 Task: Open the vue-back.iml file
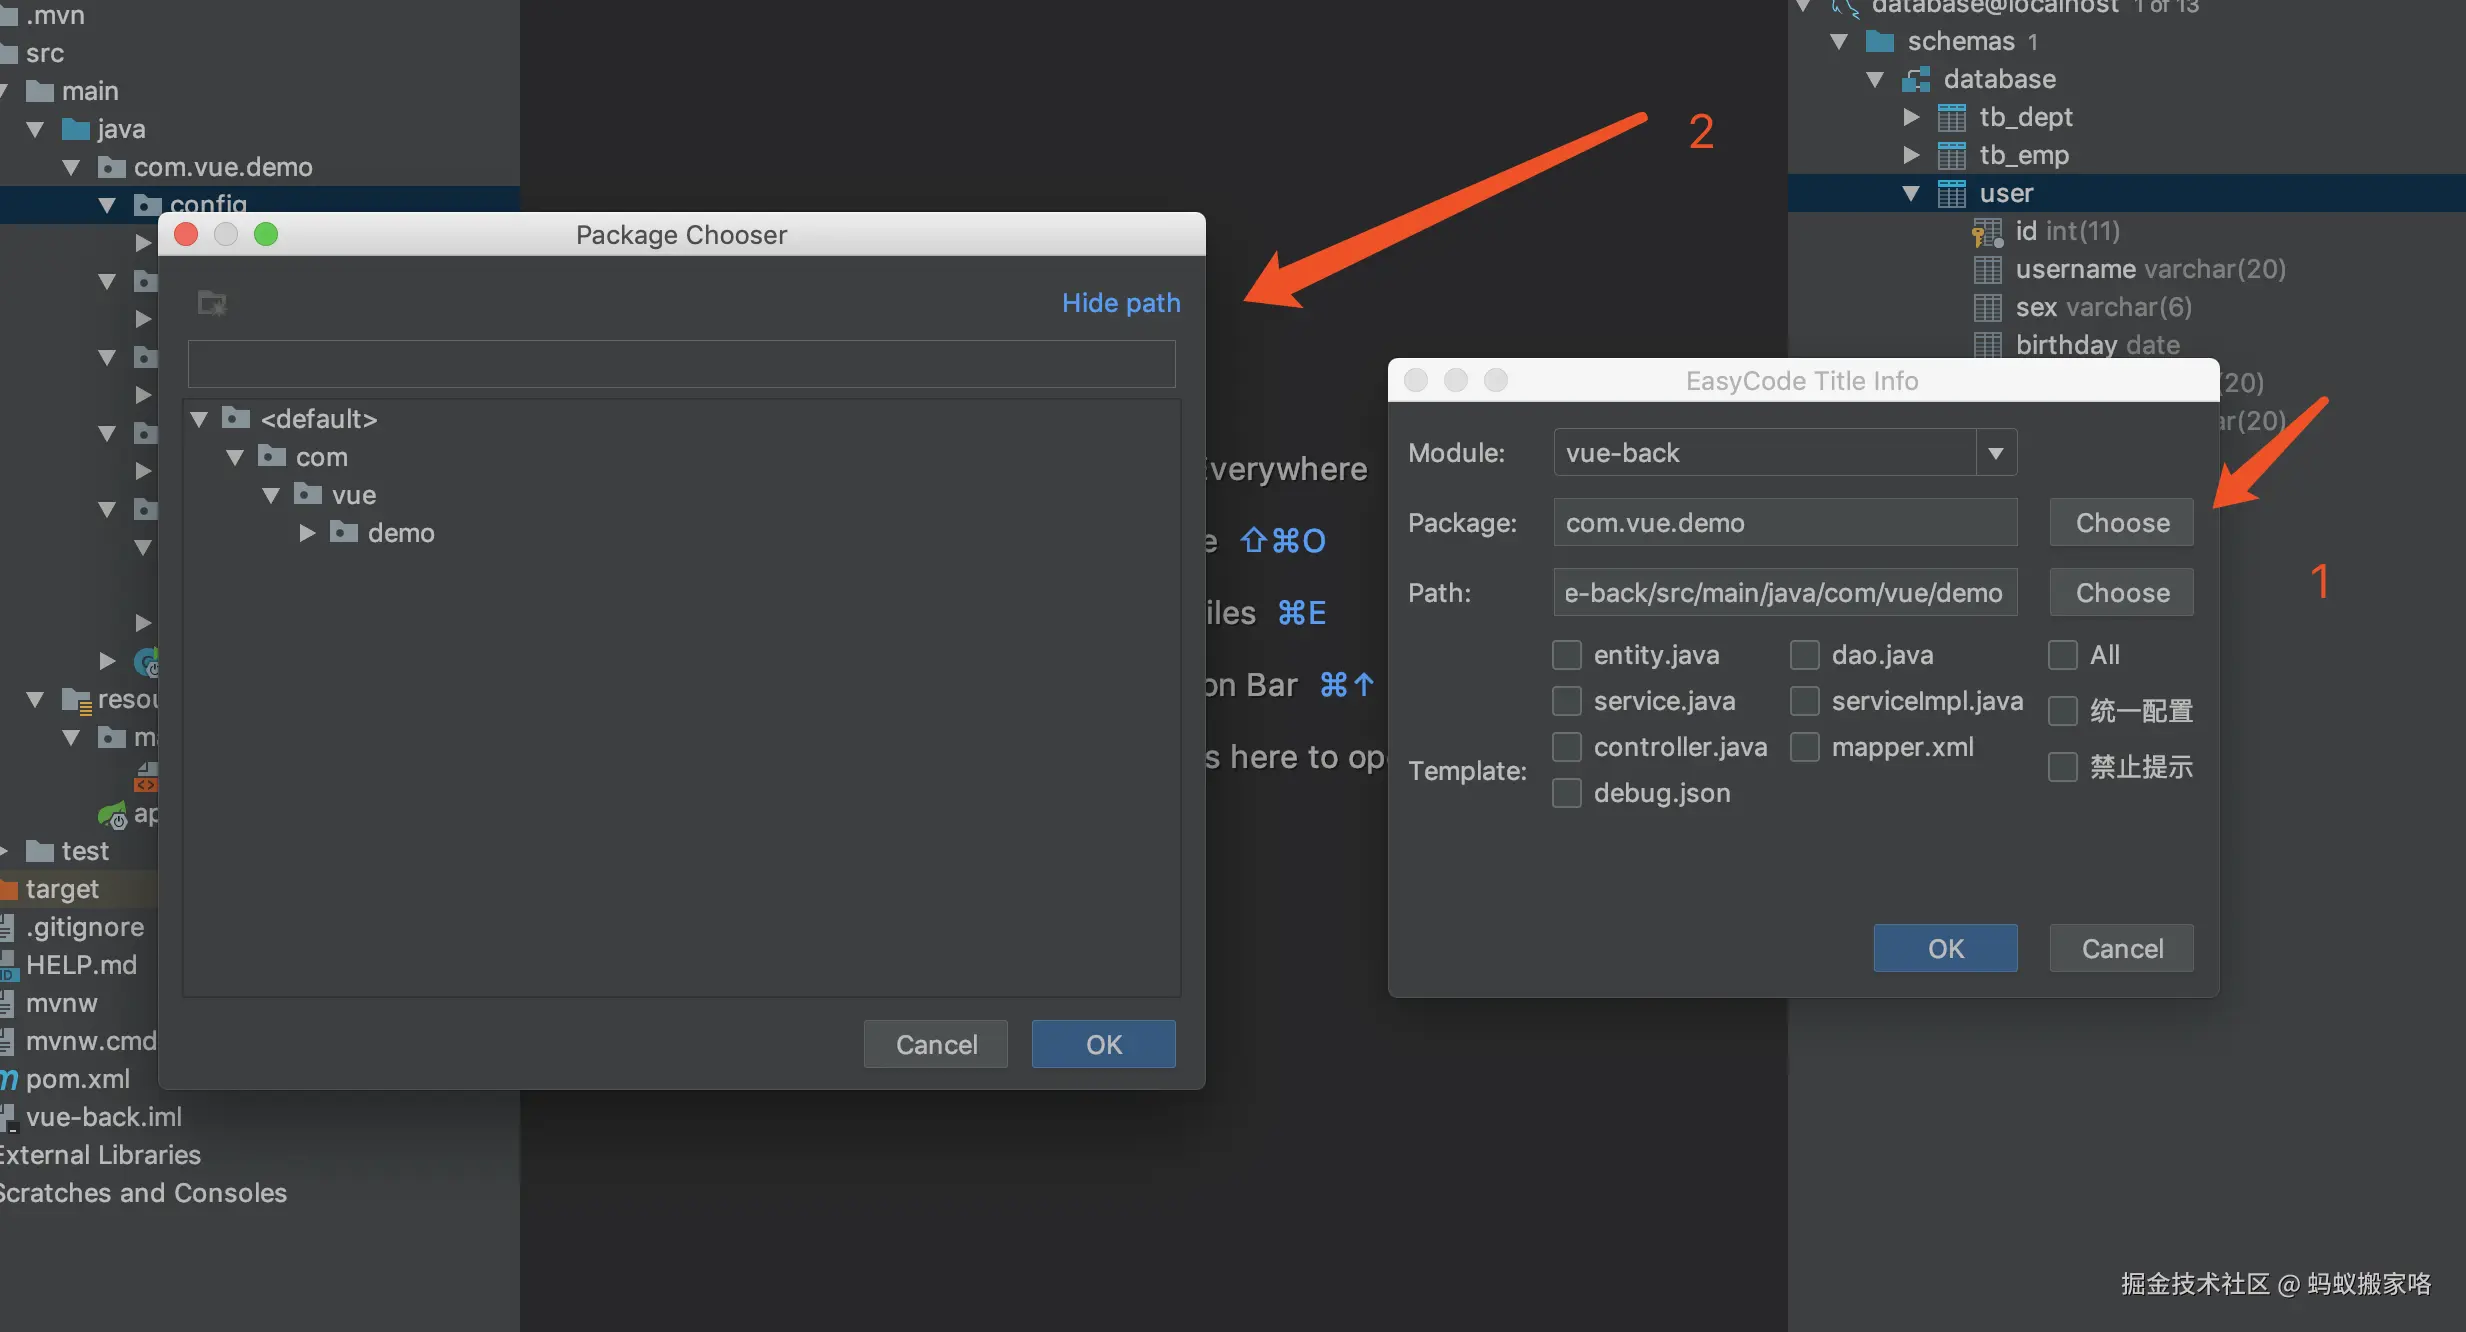[104, 1117]
